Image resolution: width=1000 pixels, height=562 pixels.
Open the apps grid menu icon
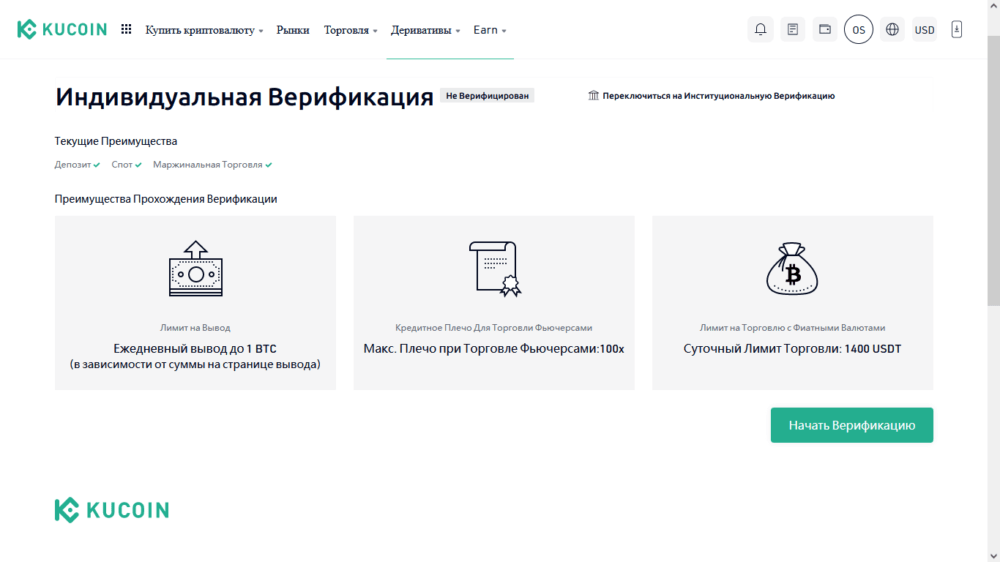[126, 30]
